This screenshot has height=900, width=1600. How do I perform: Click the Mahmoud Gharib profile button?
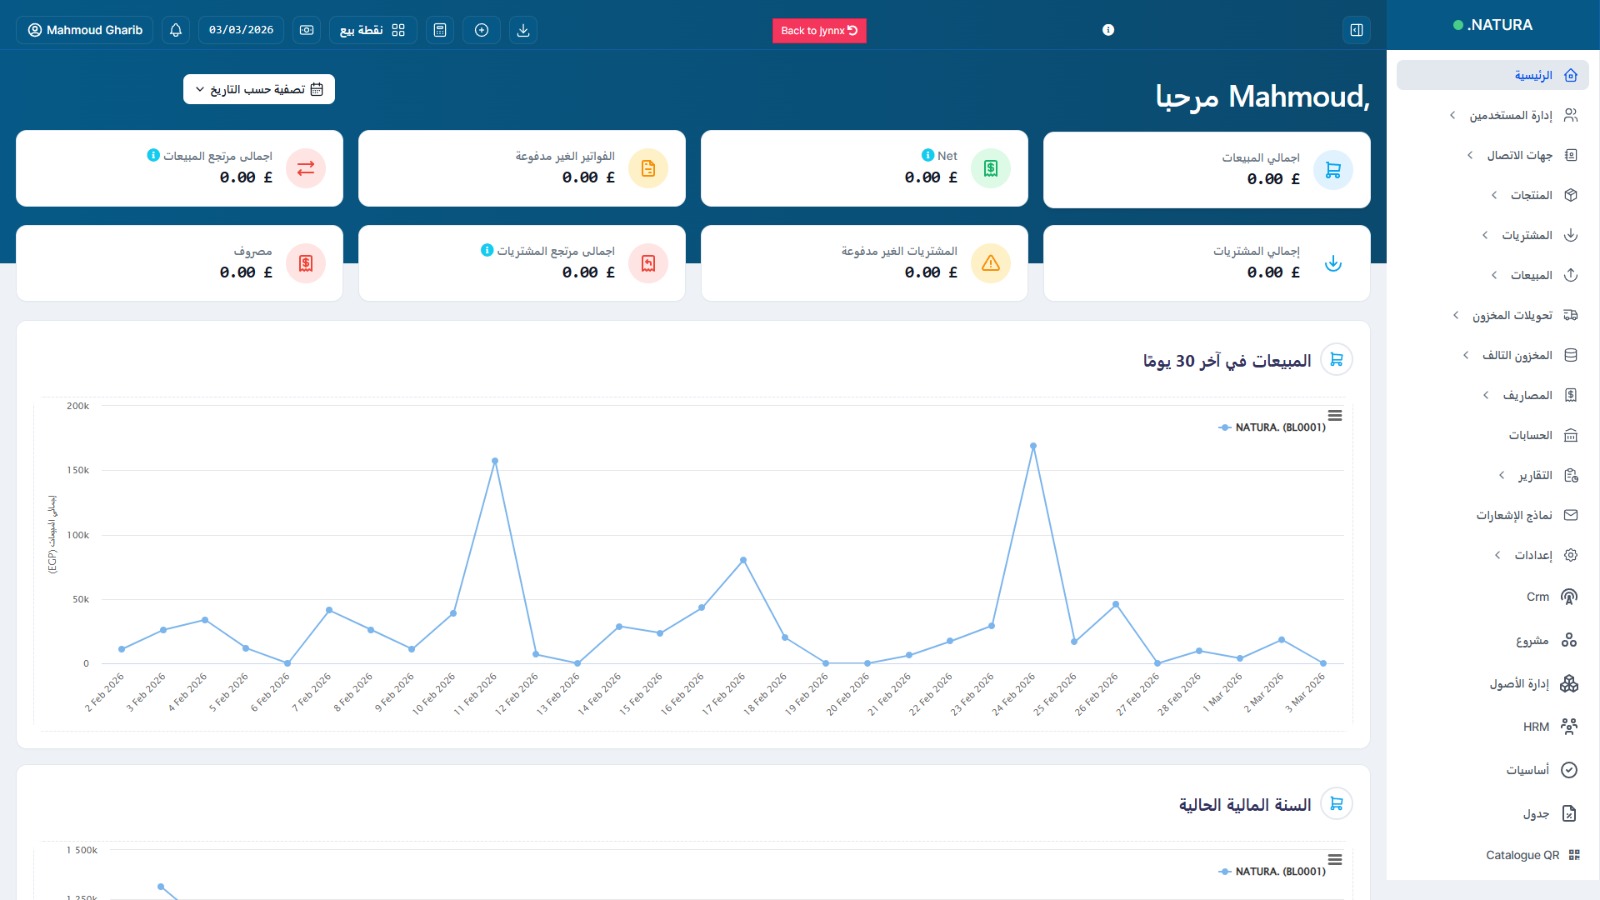click(x=85, y=30)
